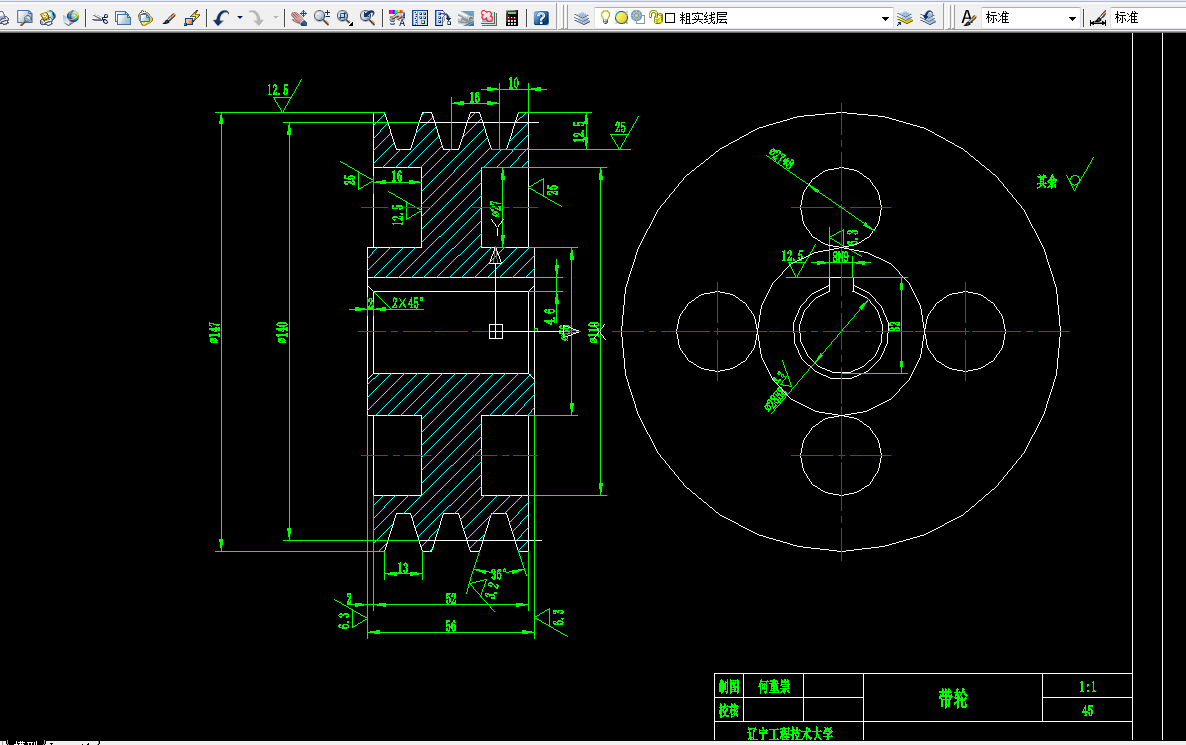1186x745 pixels.
Task: Open Help with the question mark icon
Action: coord(541,17)
